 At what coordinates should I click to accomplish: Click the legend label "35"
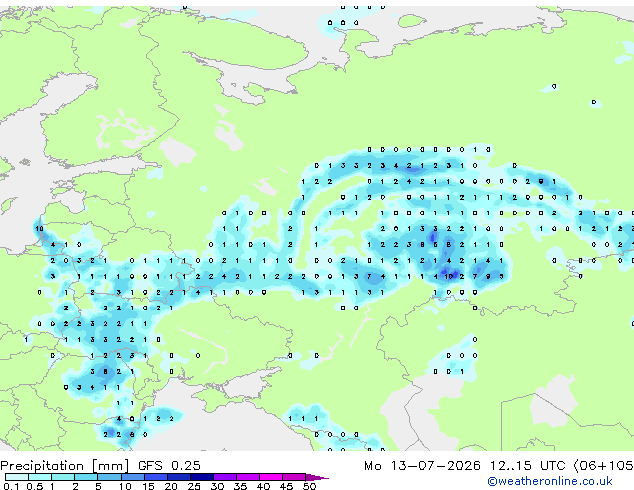pyautogui.click(x=240, y=486)
